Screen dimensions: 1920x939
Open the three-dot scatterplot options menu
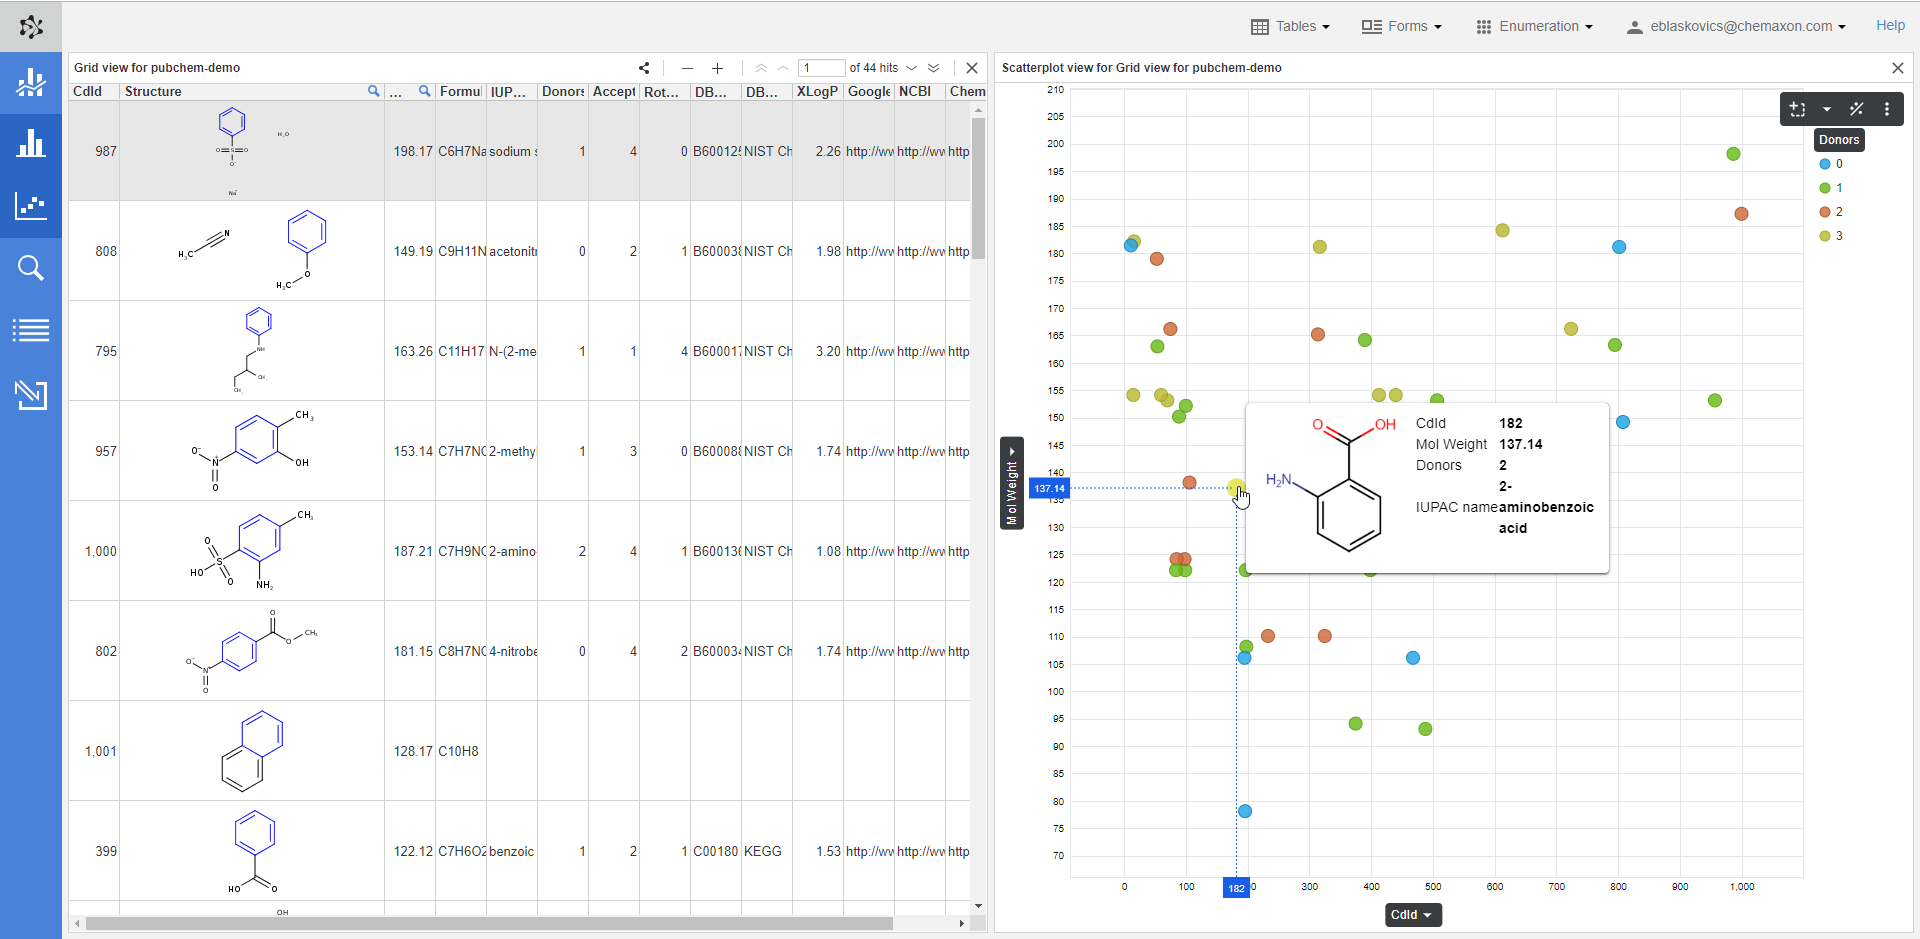pyautogui.click(x=1887, y=109)
